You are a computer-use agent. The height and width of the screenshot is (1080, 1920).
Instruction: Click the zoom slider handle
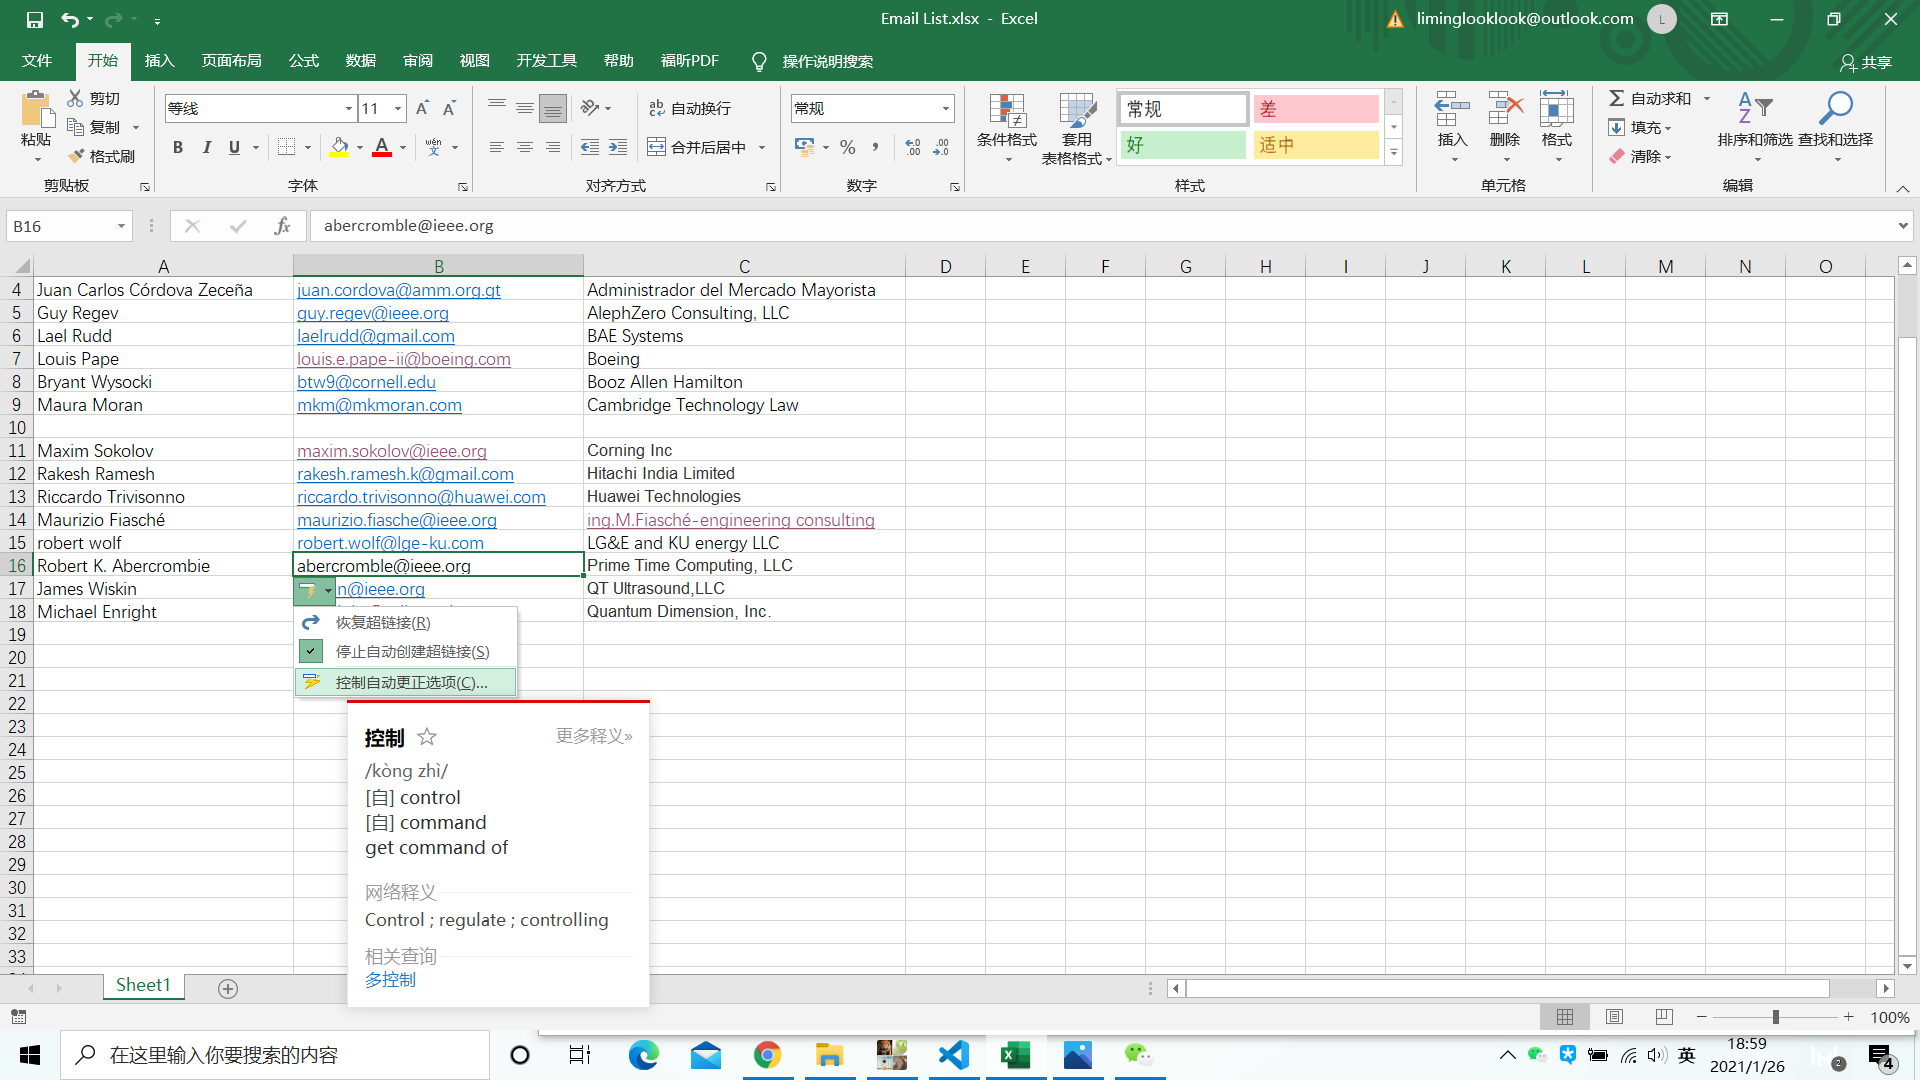(1776, 1017)
